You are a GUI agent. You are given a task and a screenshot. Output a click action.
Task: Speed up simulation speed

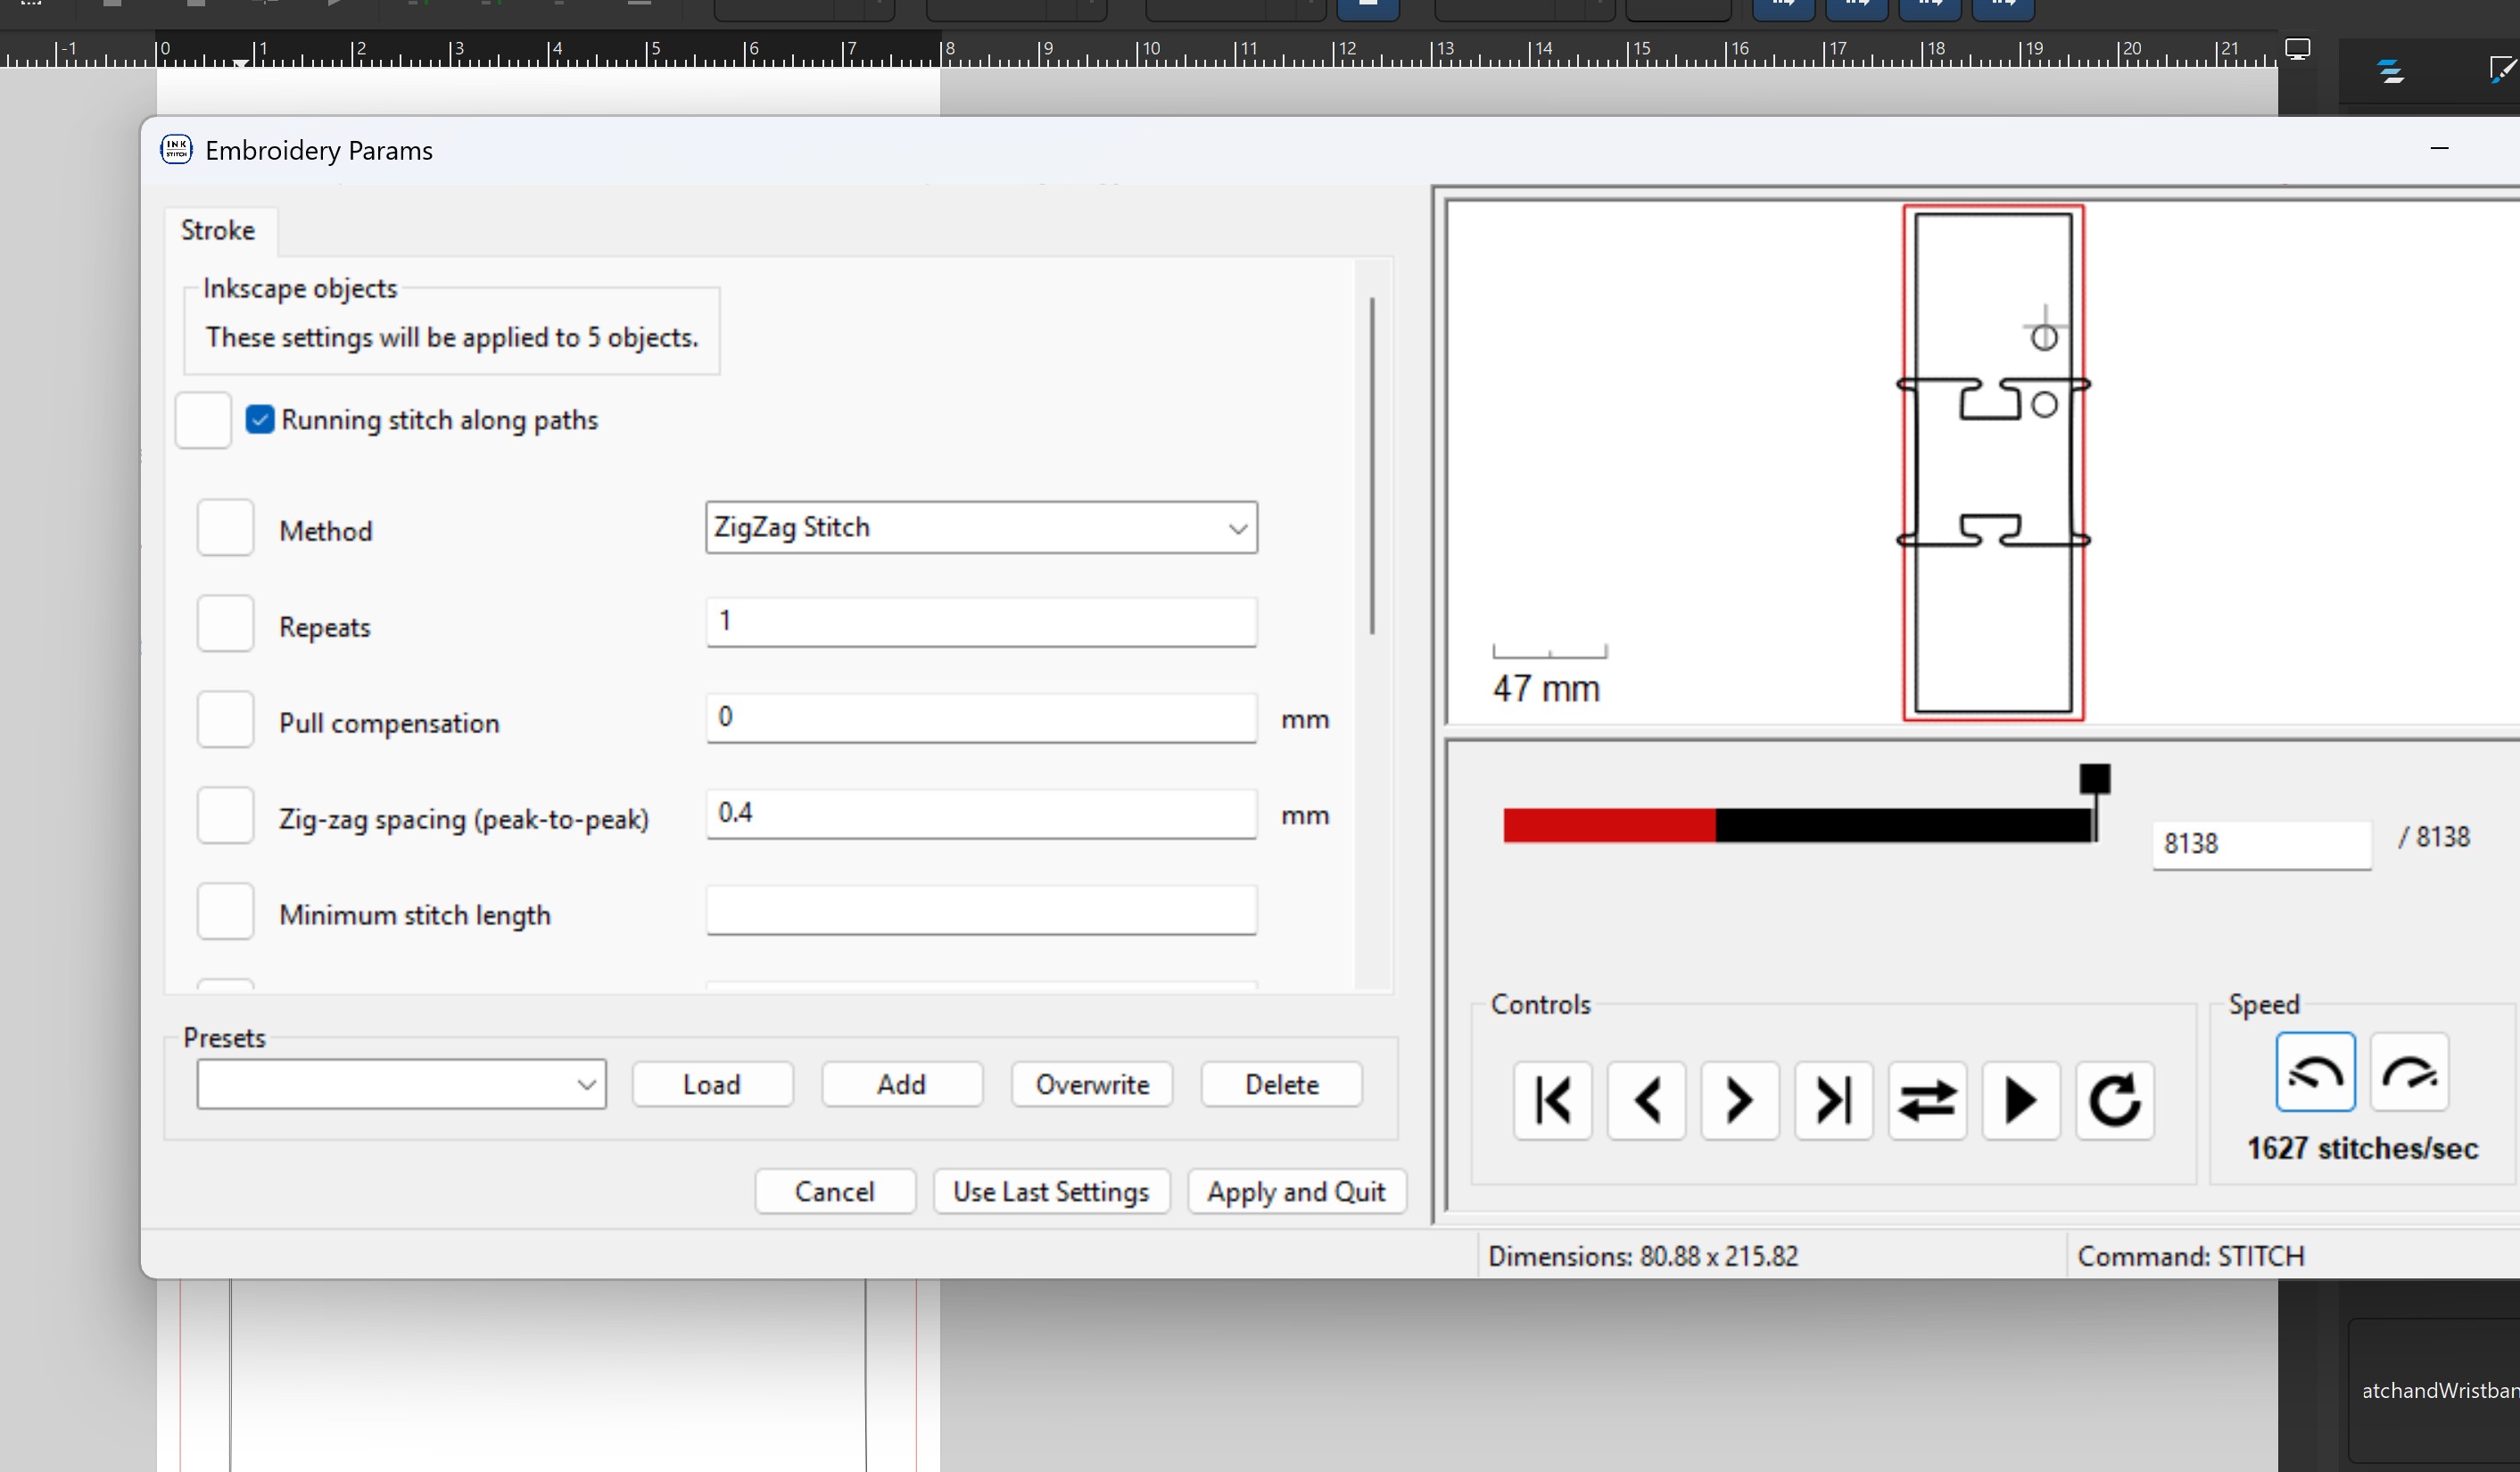point(2409,1072)
